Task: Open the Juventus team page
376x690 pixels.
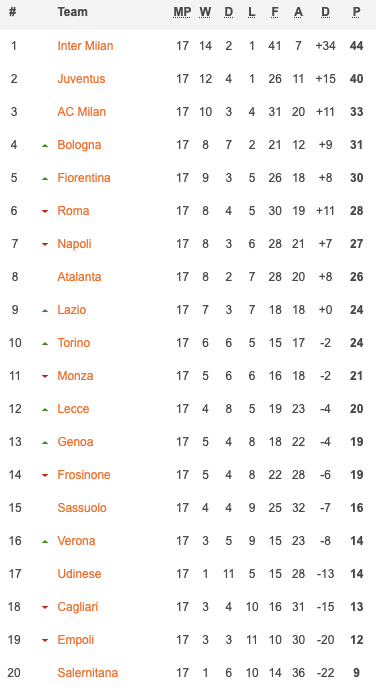Action: pos(81,79)
